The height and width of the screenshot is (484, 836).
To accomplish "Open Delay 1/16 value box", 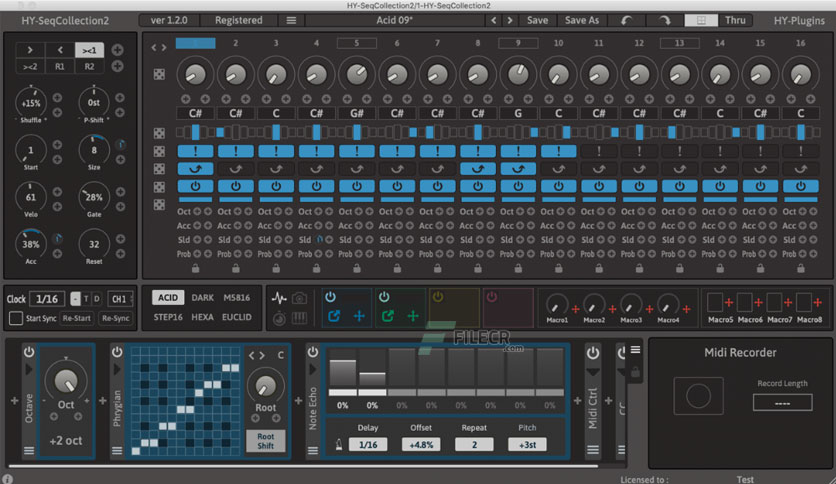I will coord(368,445).
